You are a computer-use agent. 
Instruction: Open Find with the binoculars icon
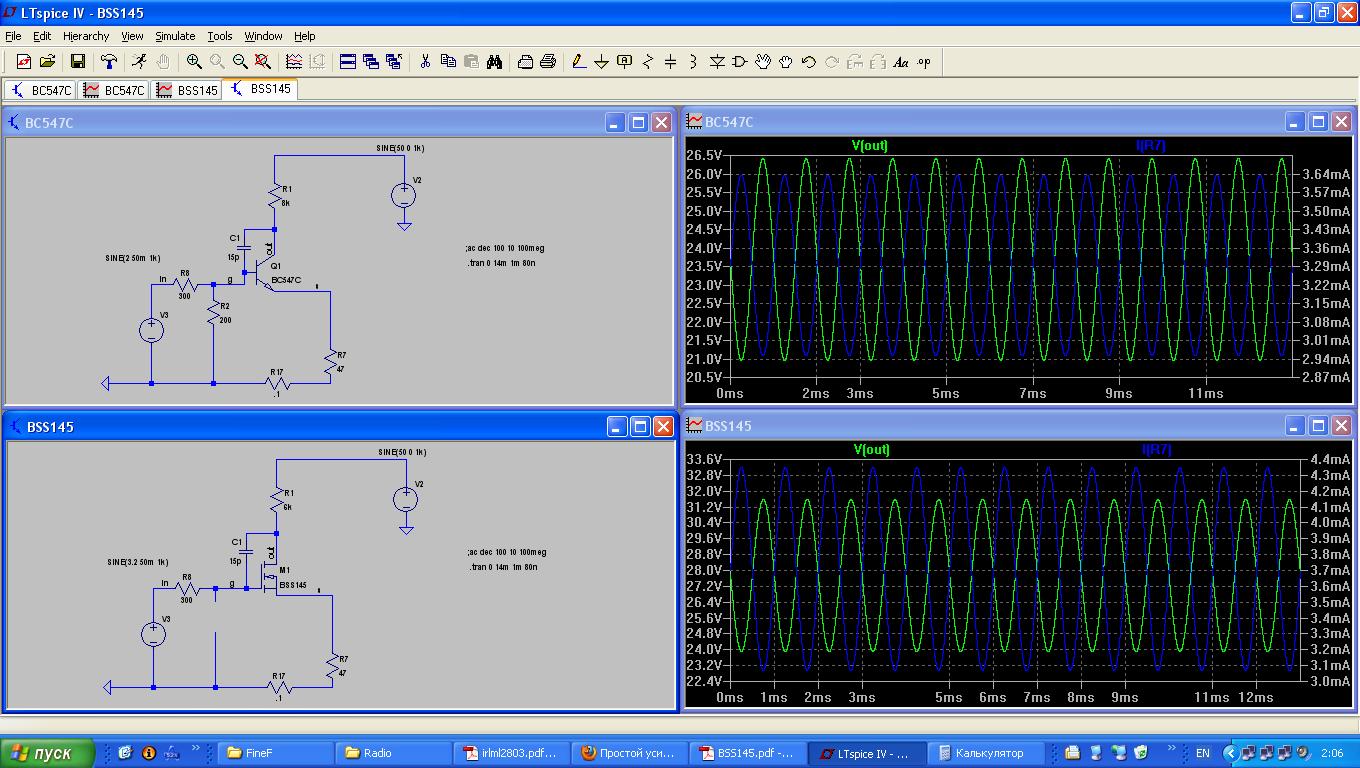click(494, 62)
